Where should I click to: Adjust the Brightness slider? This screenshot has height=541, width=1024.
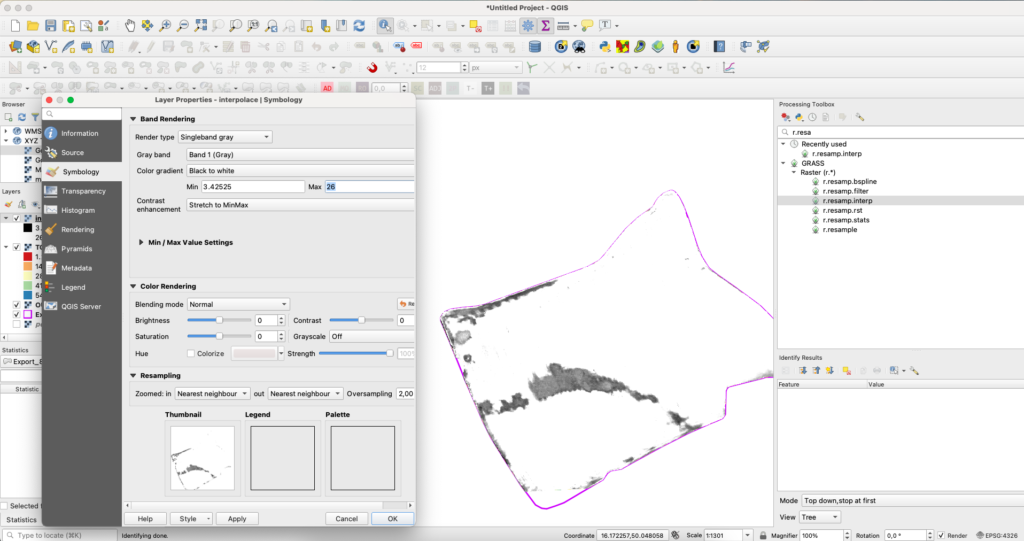(x=219, y=321)
